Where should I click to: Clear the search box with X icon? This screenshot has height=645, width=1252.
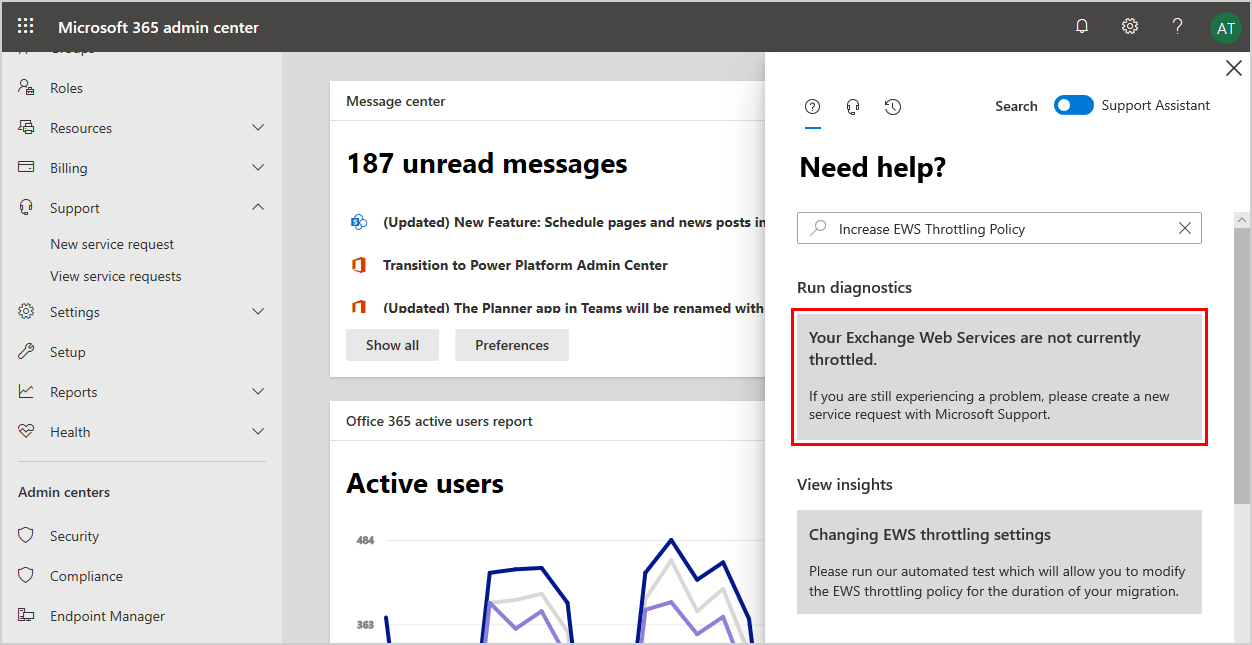coord(1185,229)
